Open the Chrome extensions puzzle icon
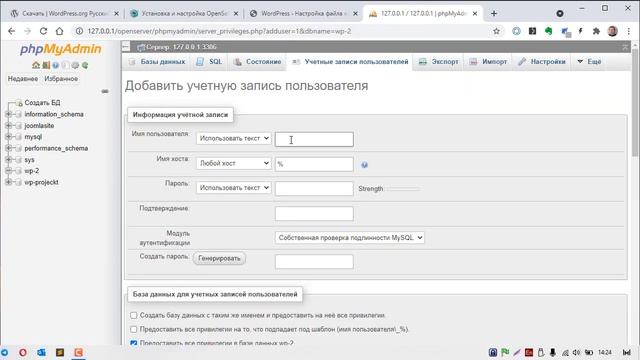 point(596,31)
